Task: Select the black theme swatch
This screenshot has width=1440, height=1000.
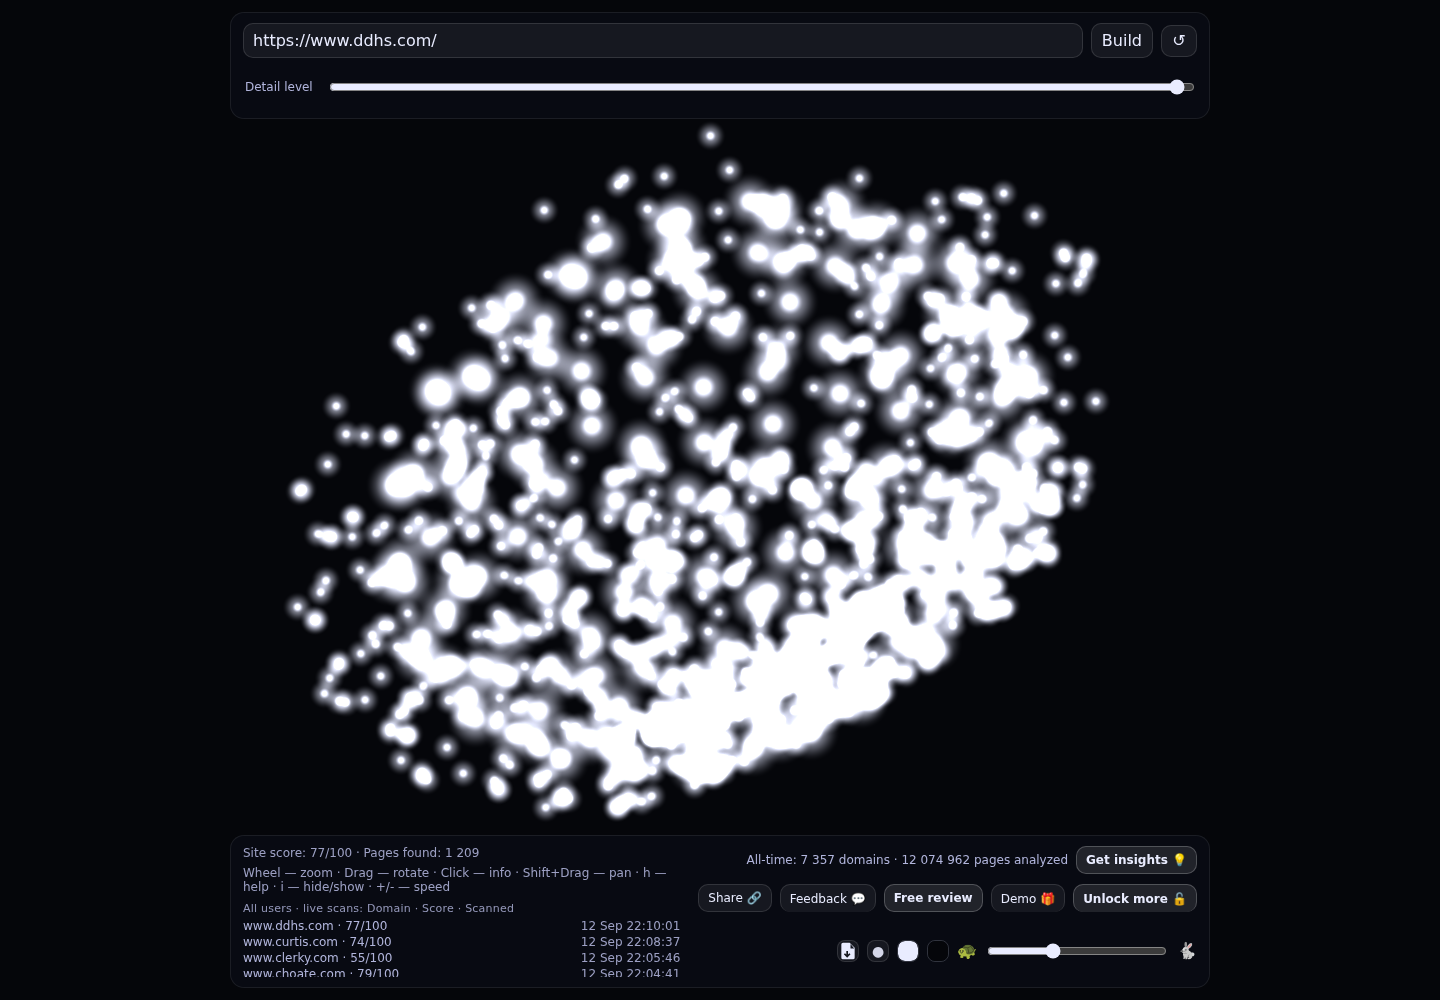Action: coord(938,951)
